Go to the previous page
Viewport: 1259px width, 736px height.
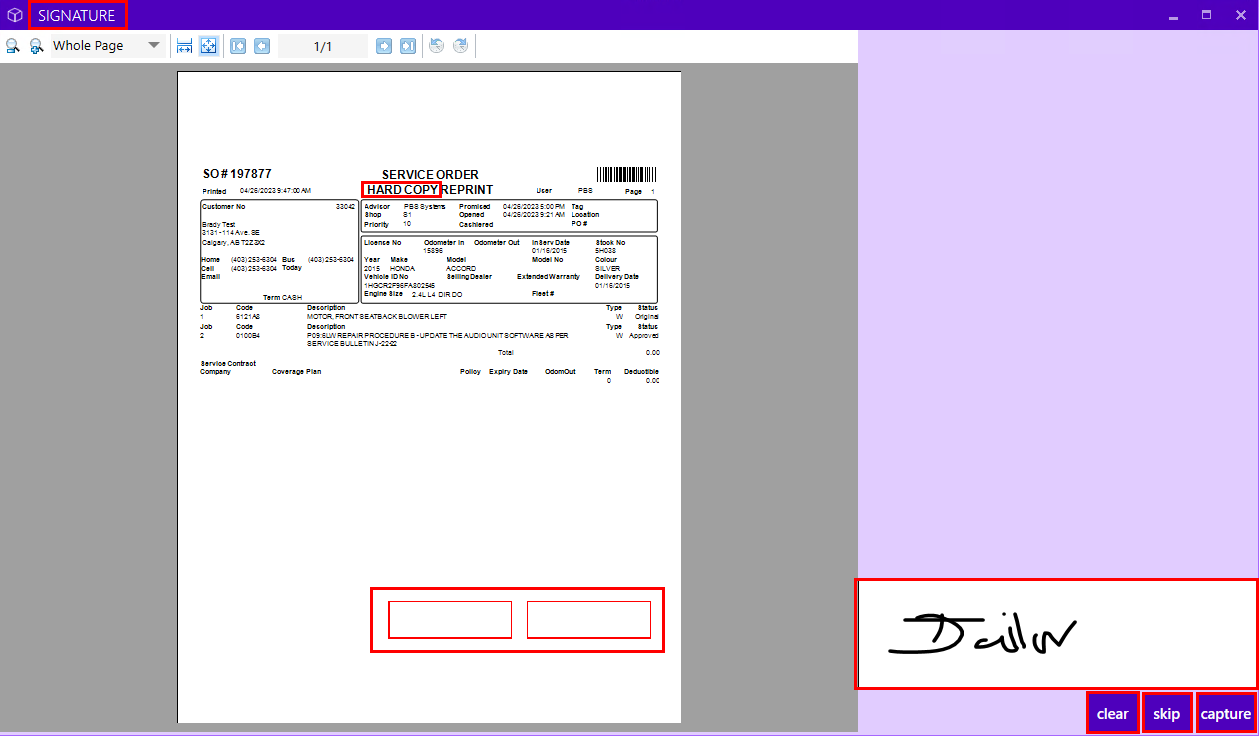click(x=262, y=46)
